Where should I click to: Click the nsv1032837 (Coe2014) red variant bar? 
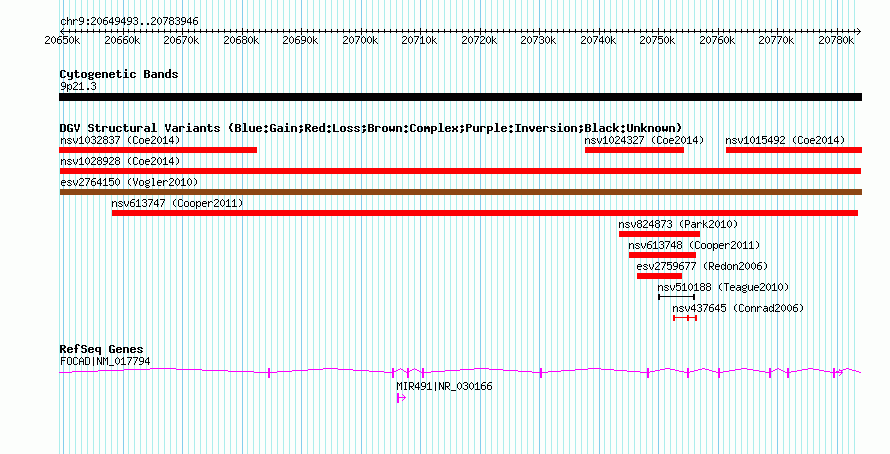tap(158, 150)
